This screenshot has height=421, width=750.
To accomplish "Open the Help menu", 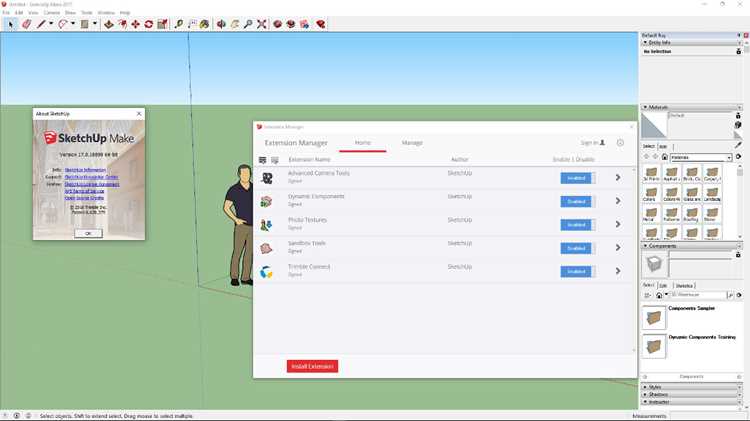I will [x=125, y=12].
